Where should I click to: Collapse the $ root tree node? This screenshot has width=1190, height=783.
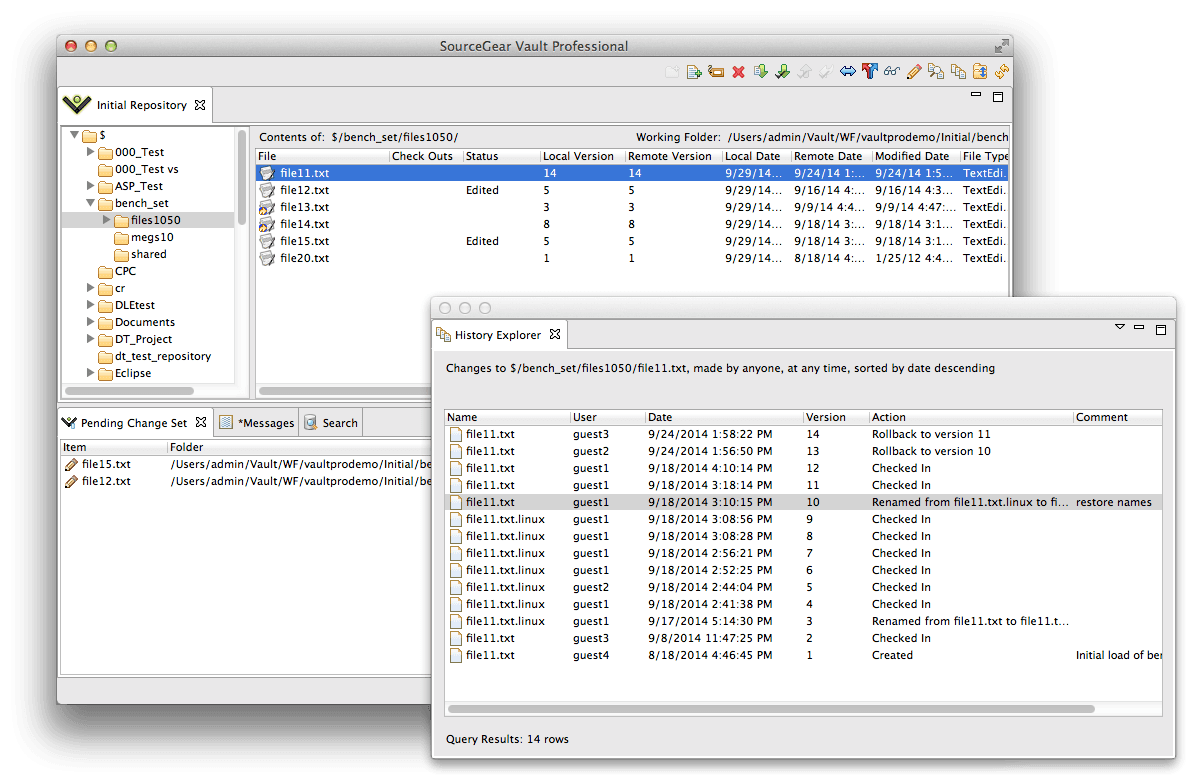tap(74, 135)
